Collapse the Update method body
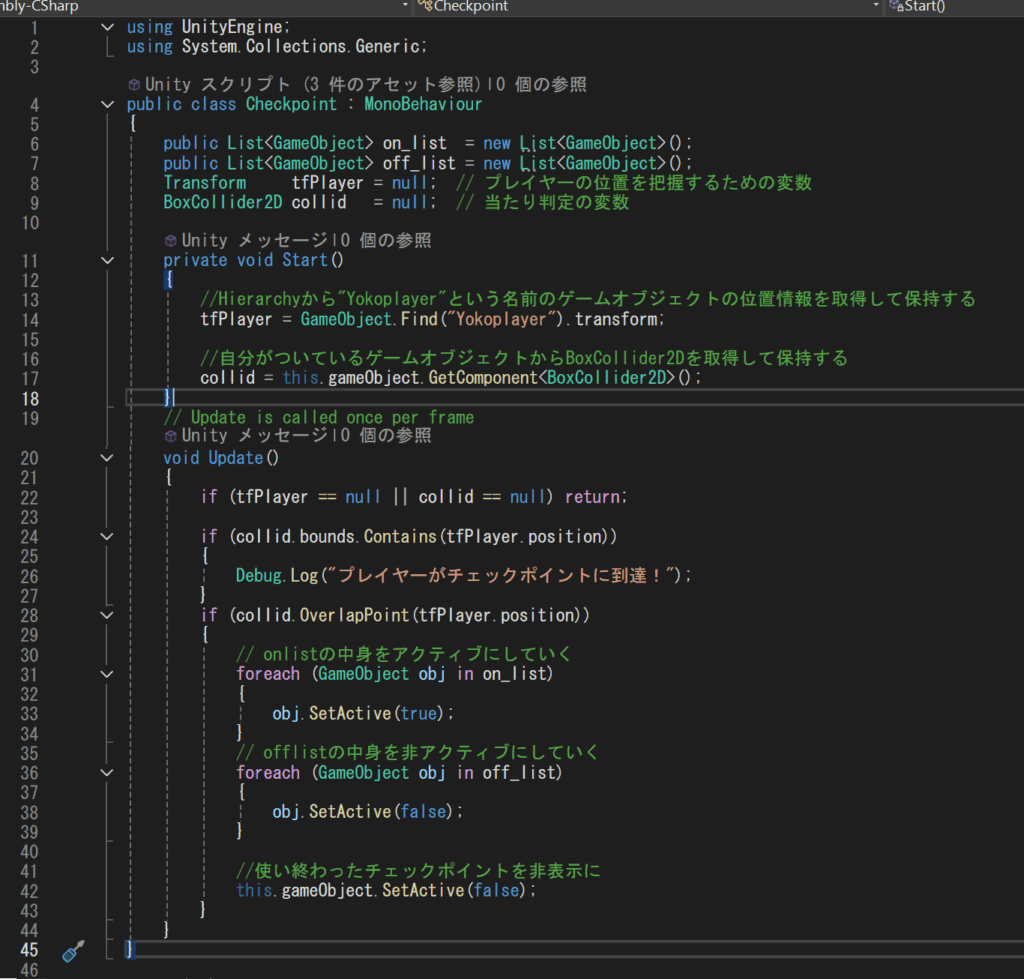Screen dimensions: 1024x979 tap(108, 458)
